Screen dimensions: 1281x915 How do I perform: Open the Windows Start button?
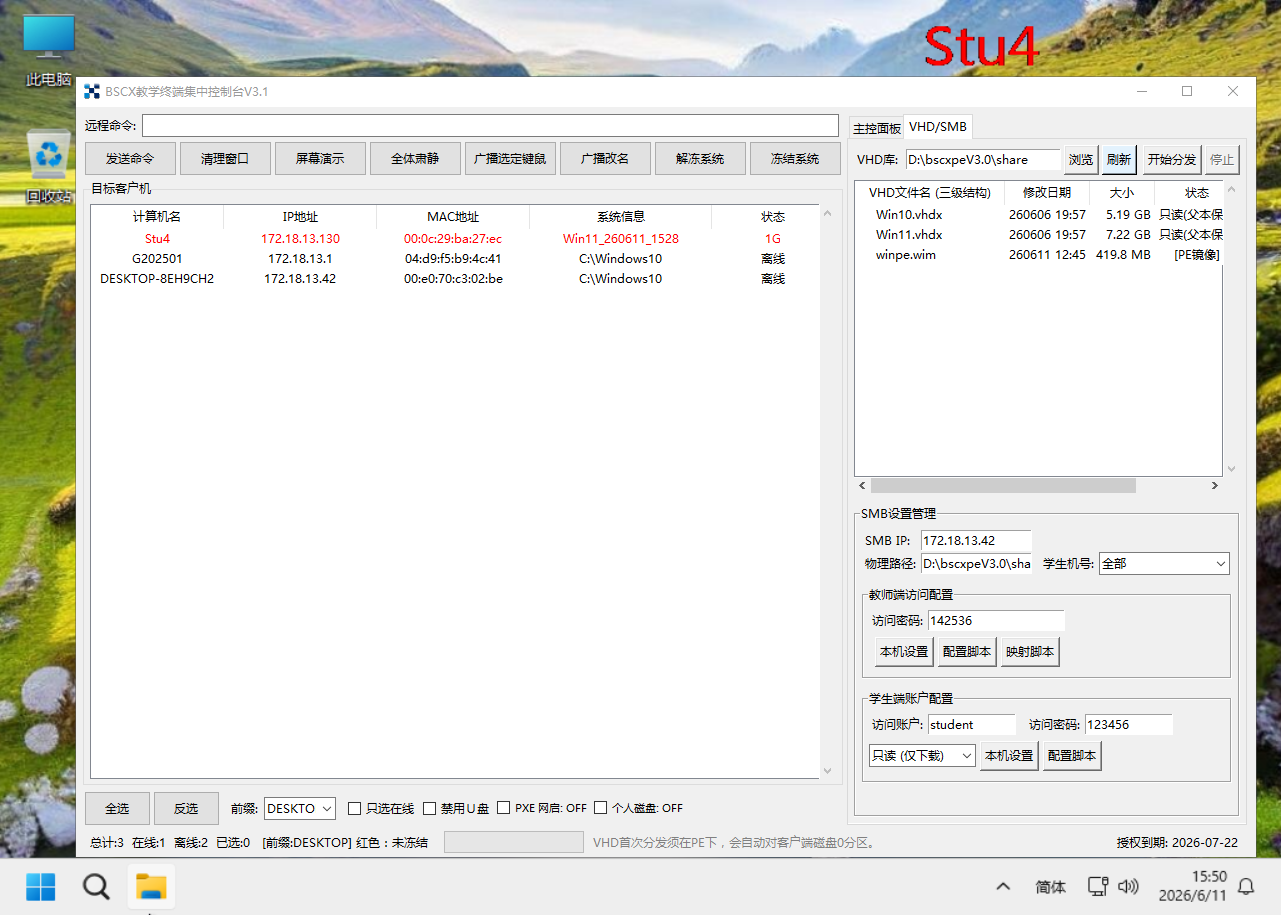[x=41, y=886]
